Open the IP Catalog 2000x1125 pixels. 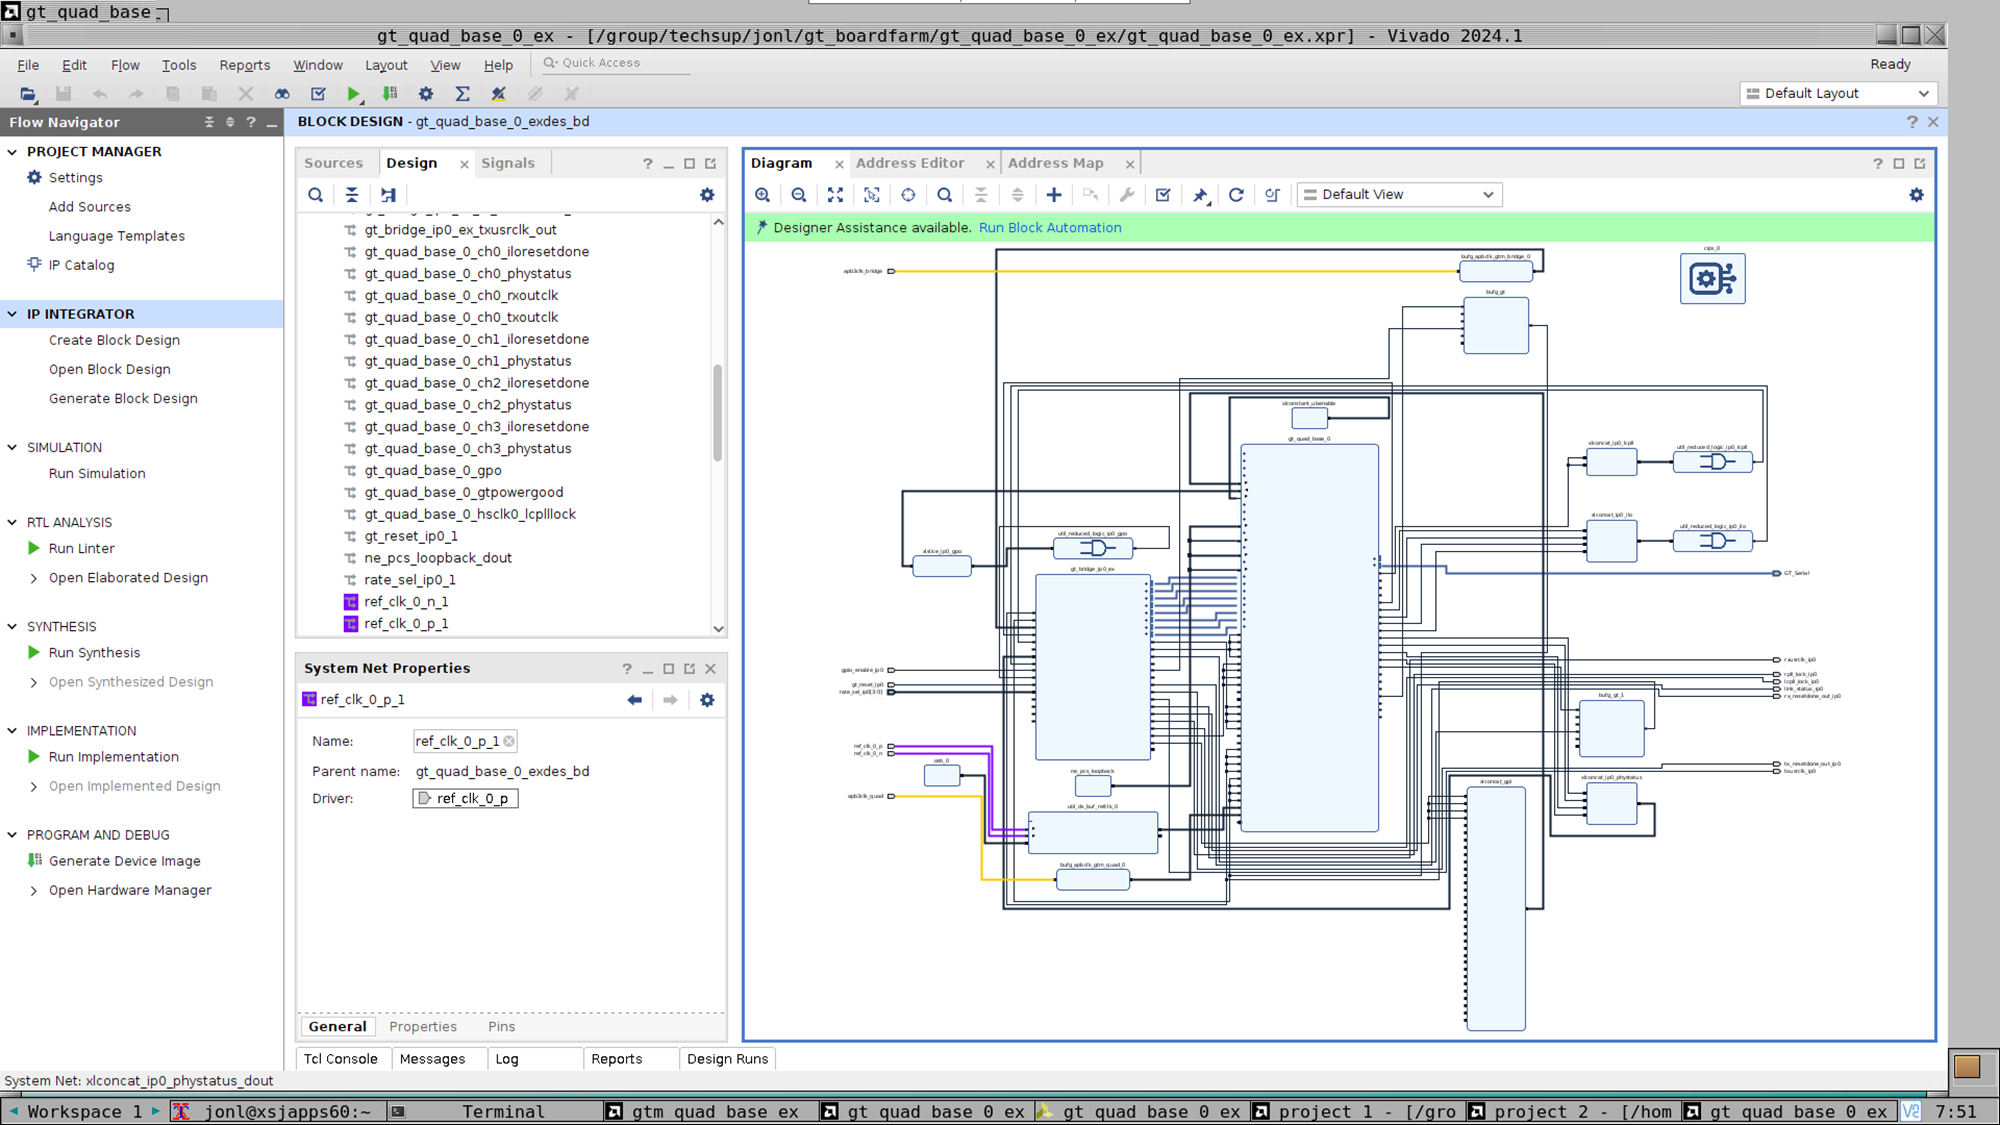click(x=81, y=265)
